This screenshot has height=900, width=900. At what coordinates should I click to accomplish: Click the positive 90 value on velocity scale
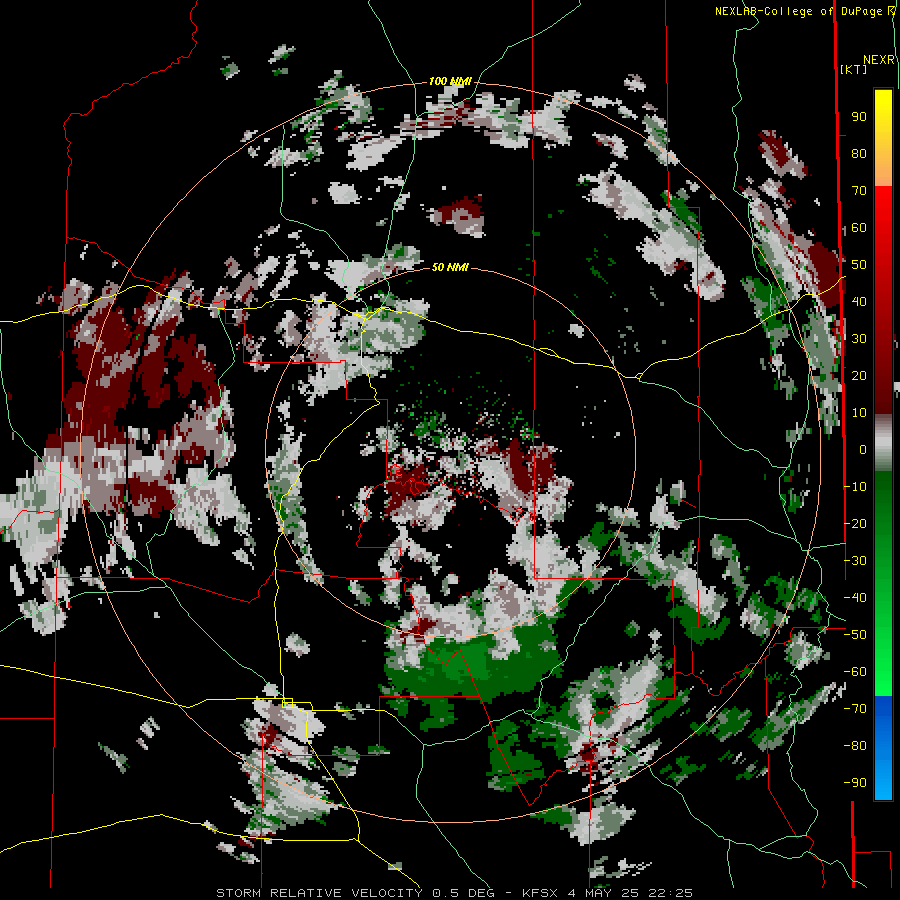coord(859,117)
